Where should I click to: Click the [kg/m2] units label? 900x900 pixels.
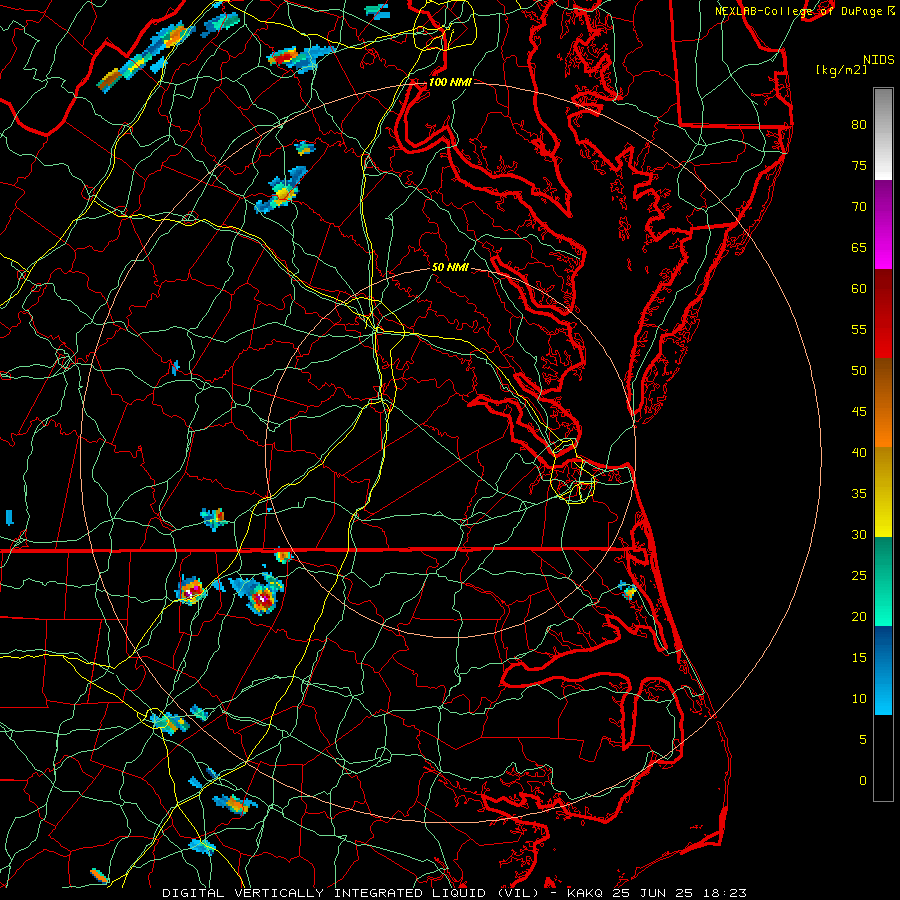[x=841, y=70]
